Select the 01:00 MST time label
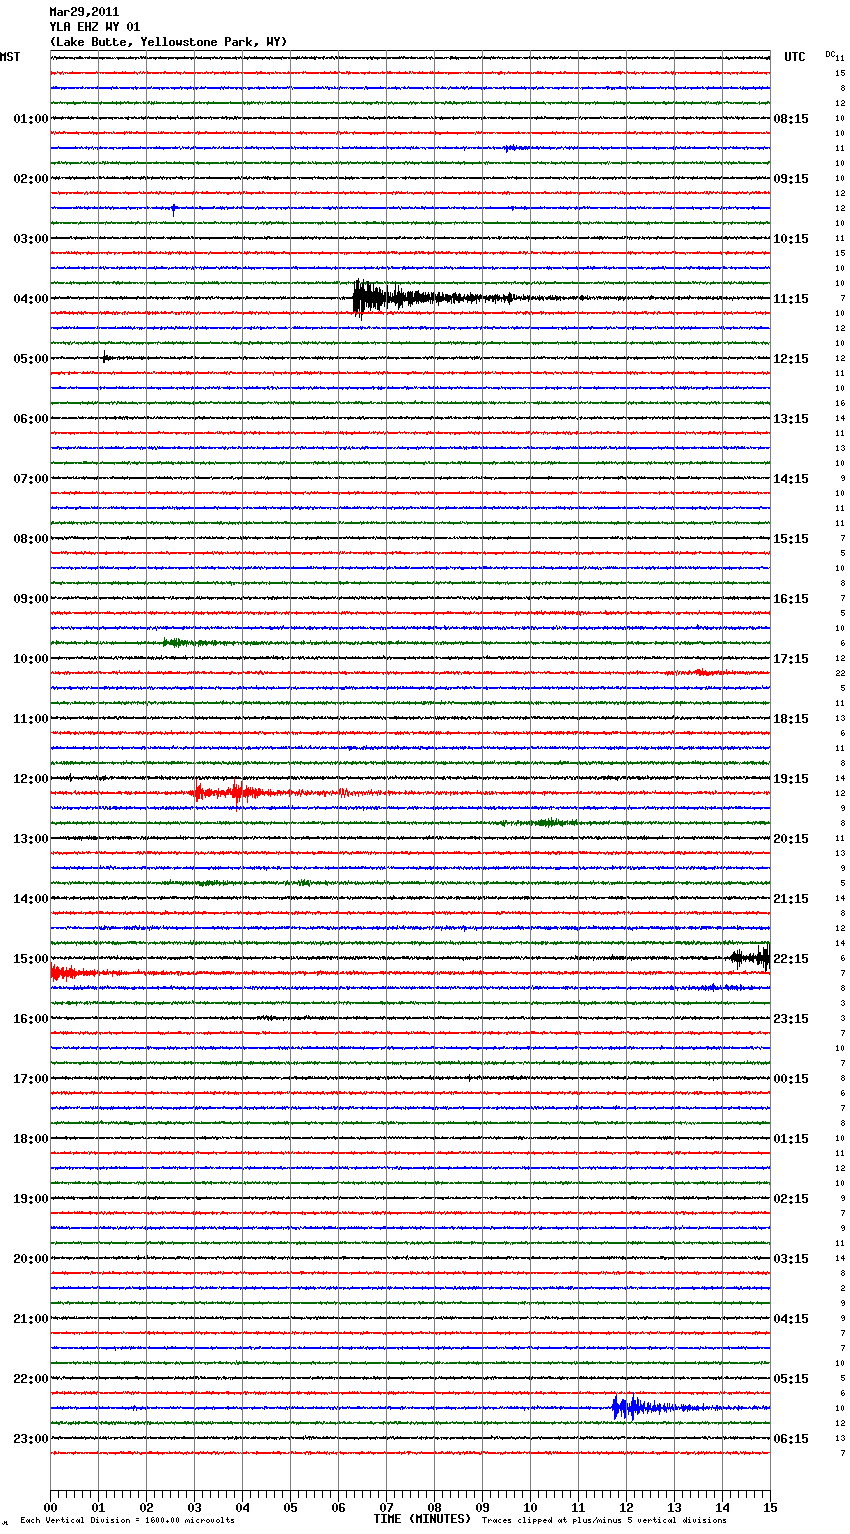 [x=31, y=119]
